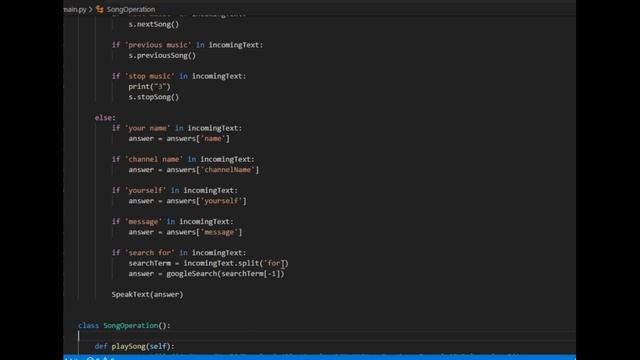Expand the breadcrumb chevron after main.py
The width and height of the screenshot is (640, 360).
91,9
